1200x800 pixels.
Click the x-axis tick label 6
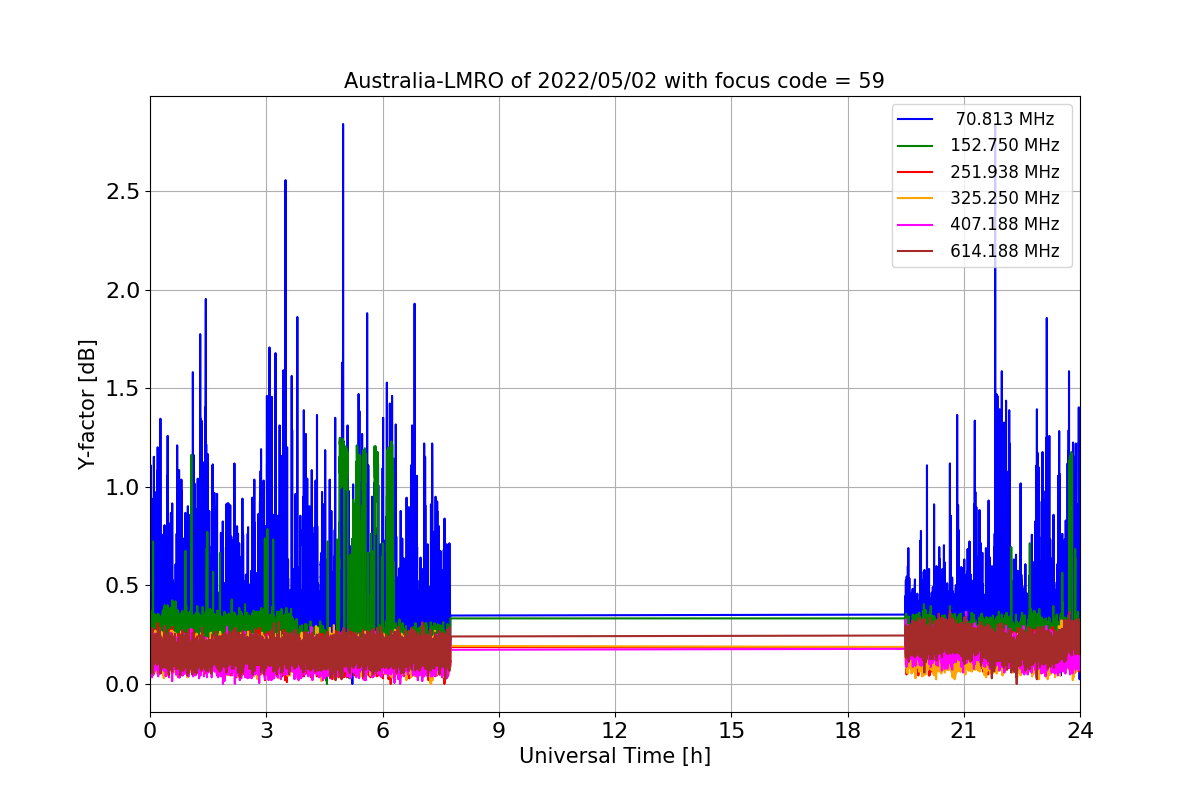[x=382, y=731]
